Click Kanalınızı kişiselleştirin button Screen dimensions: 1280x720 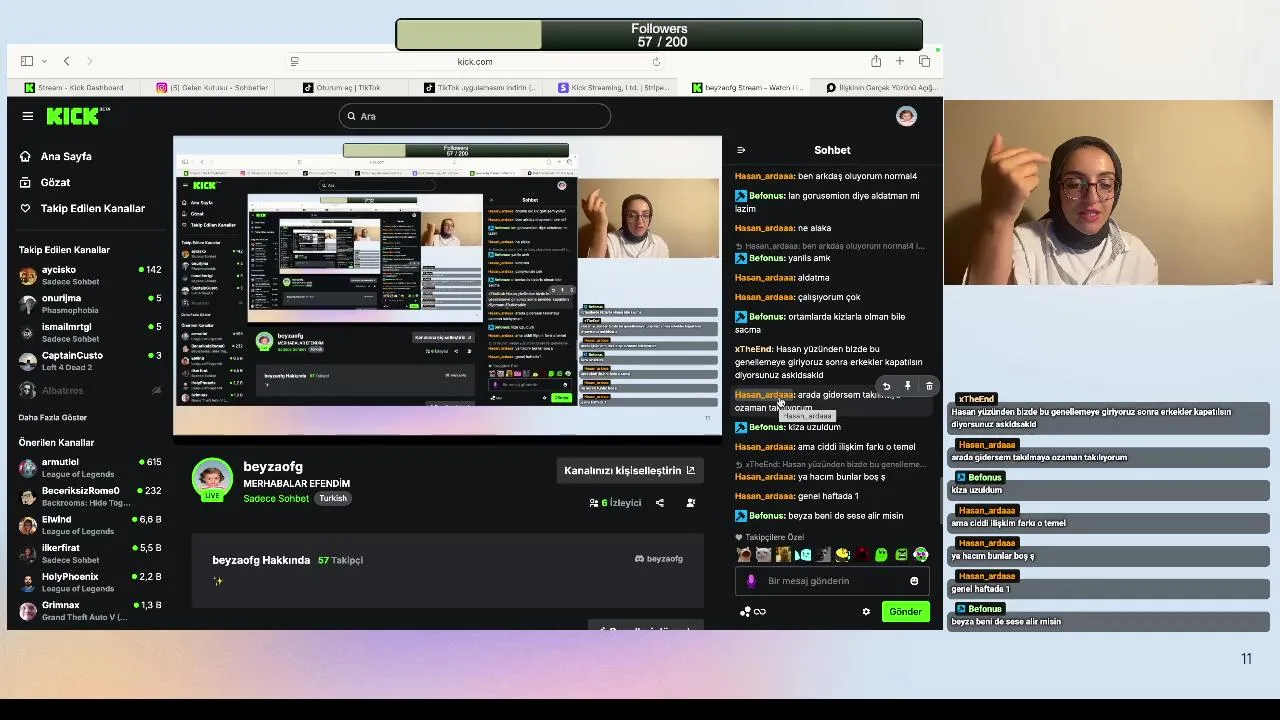click(x=629, y=471)
